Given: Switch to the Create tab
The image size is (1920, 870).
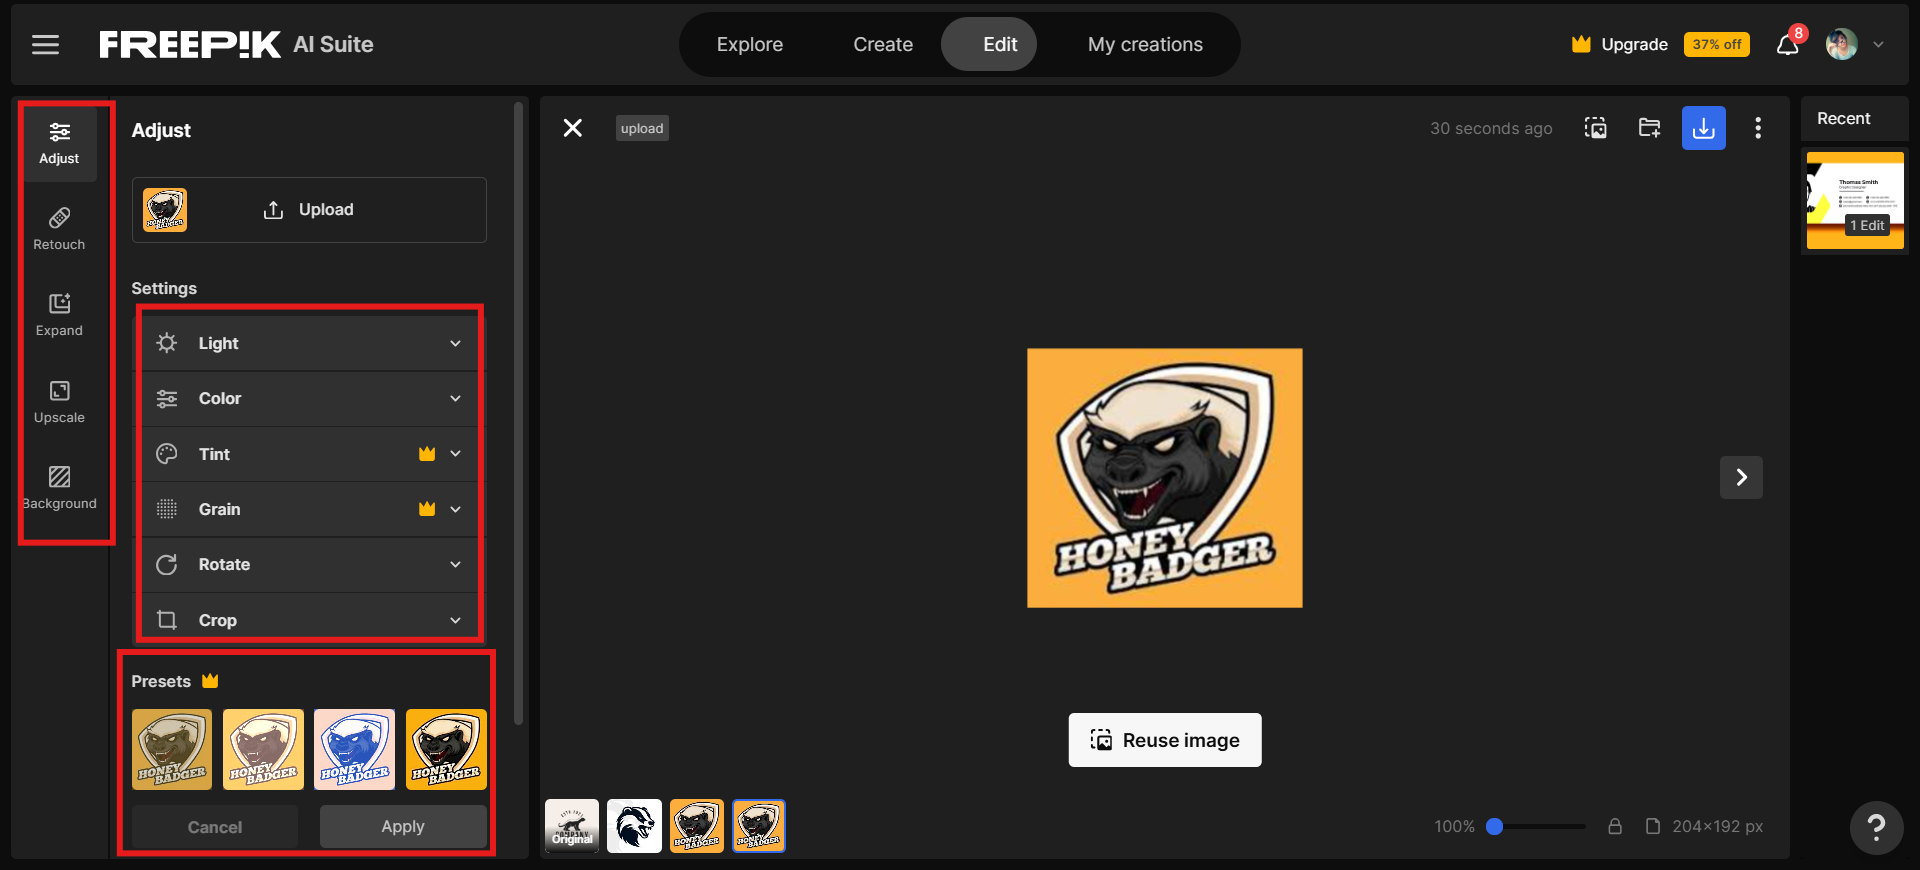Looking at the screenshot, I should [x=883, y=44].
